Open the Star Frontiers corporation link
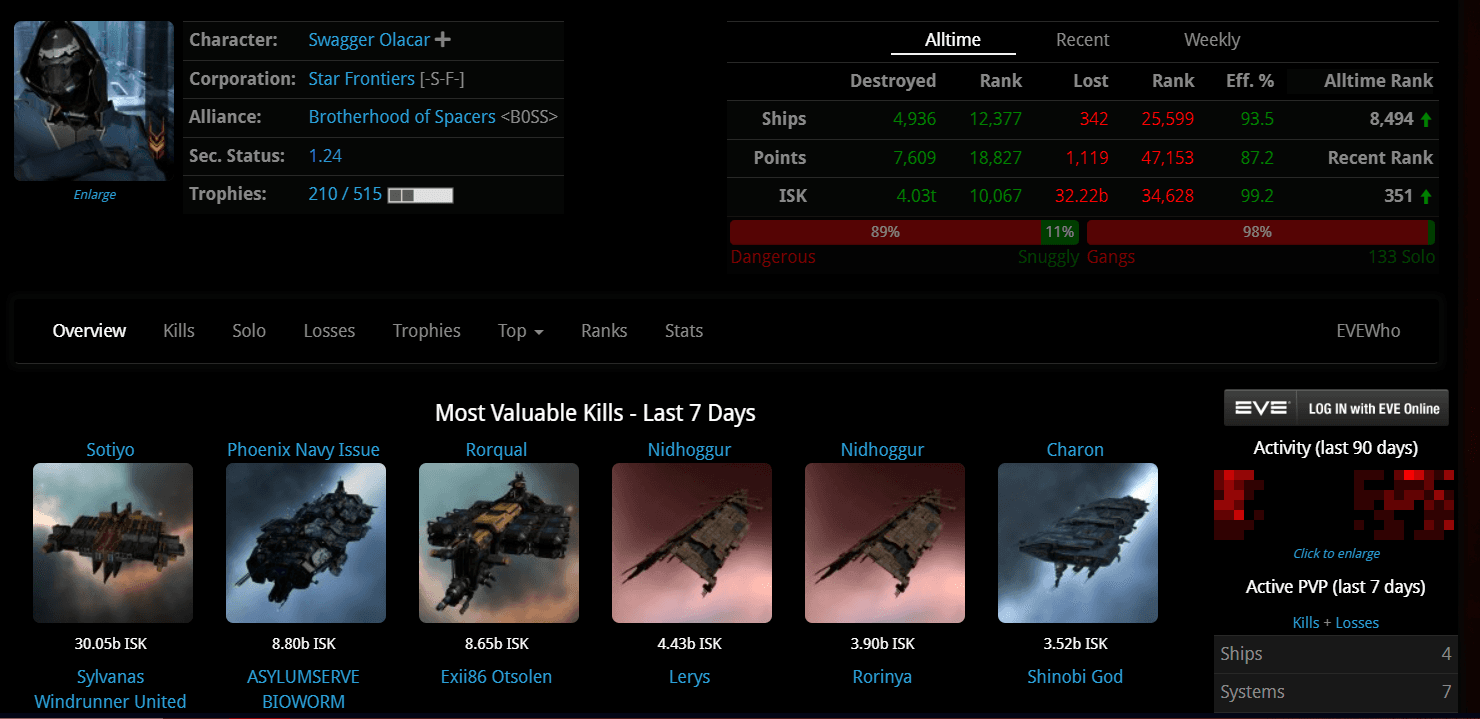This screenshot has height=719, width=1480. click(361, 79)
